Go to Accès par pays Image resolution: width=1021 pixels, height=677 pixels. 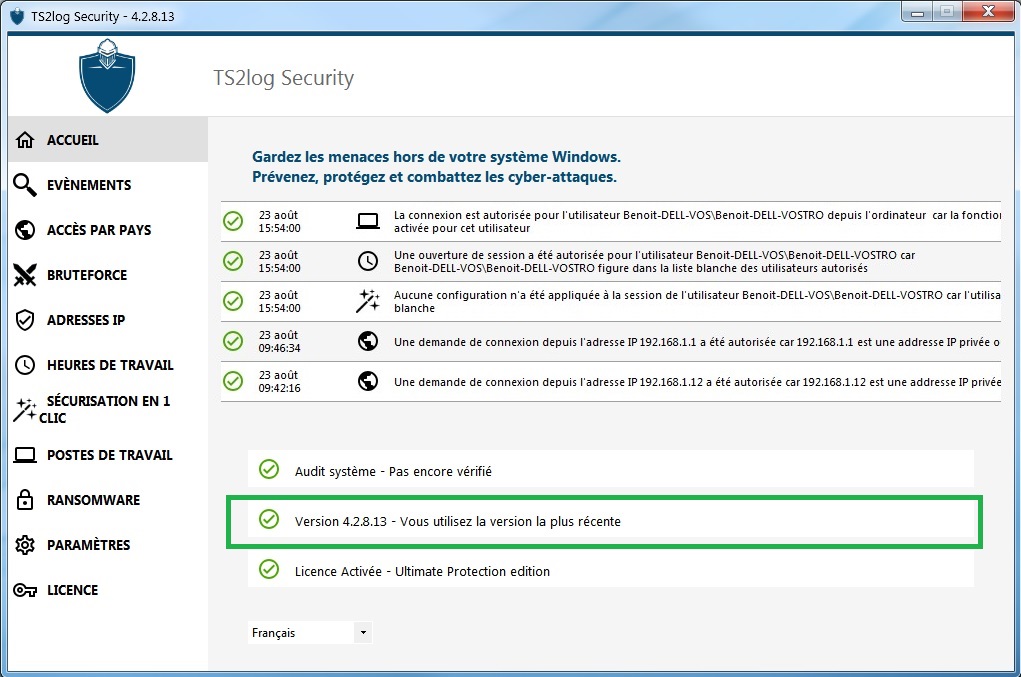(x=108, y=230)
